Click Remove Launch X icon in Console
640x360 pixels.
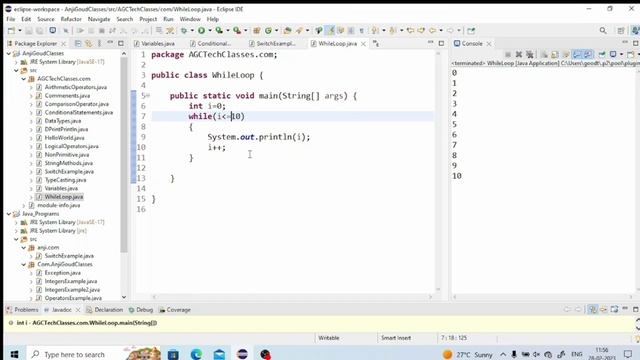(519, 54)
